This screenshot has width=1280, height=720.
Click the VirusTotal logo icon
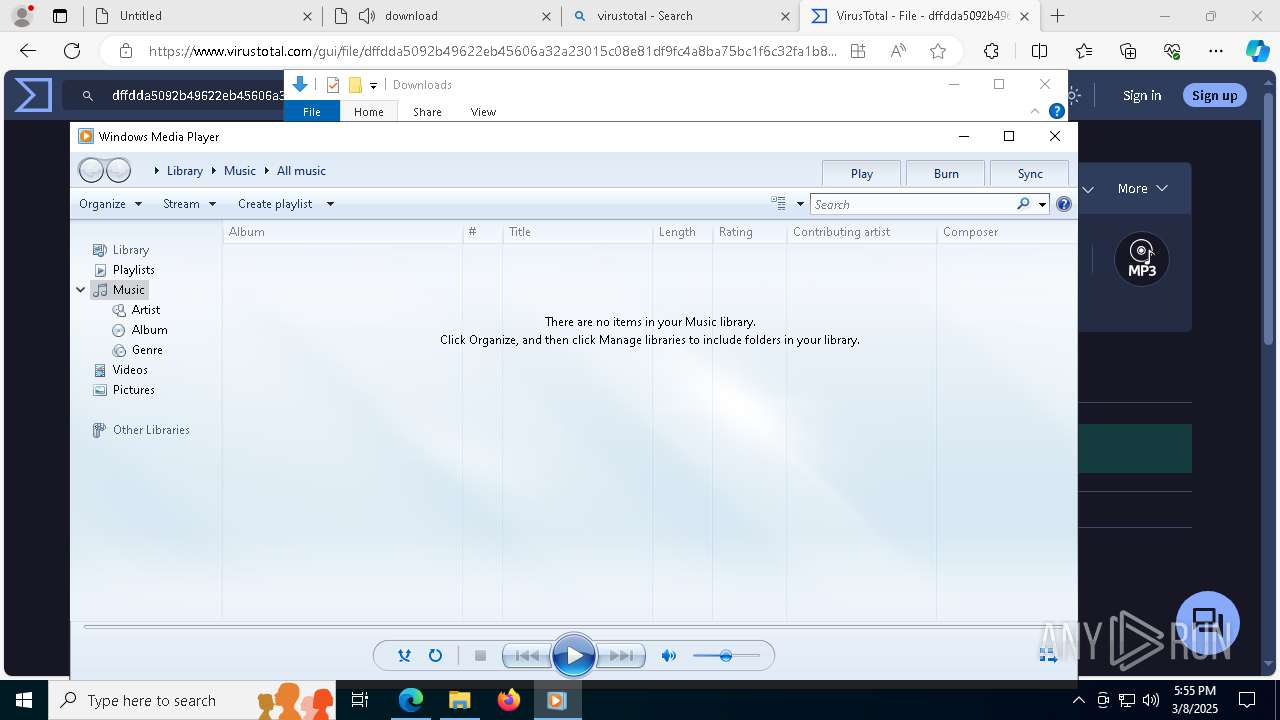[x=33, y=95]
